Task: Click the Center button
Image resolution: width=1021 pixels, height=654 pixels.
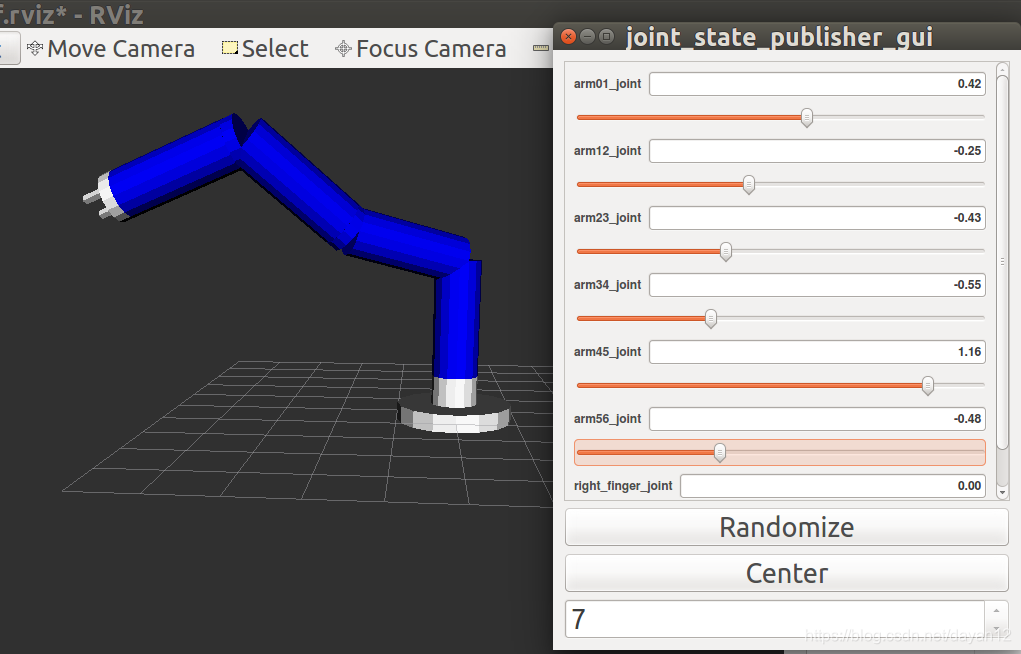Action: 787,573
